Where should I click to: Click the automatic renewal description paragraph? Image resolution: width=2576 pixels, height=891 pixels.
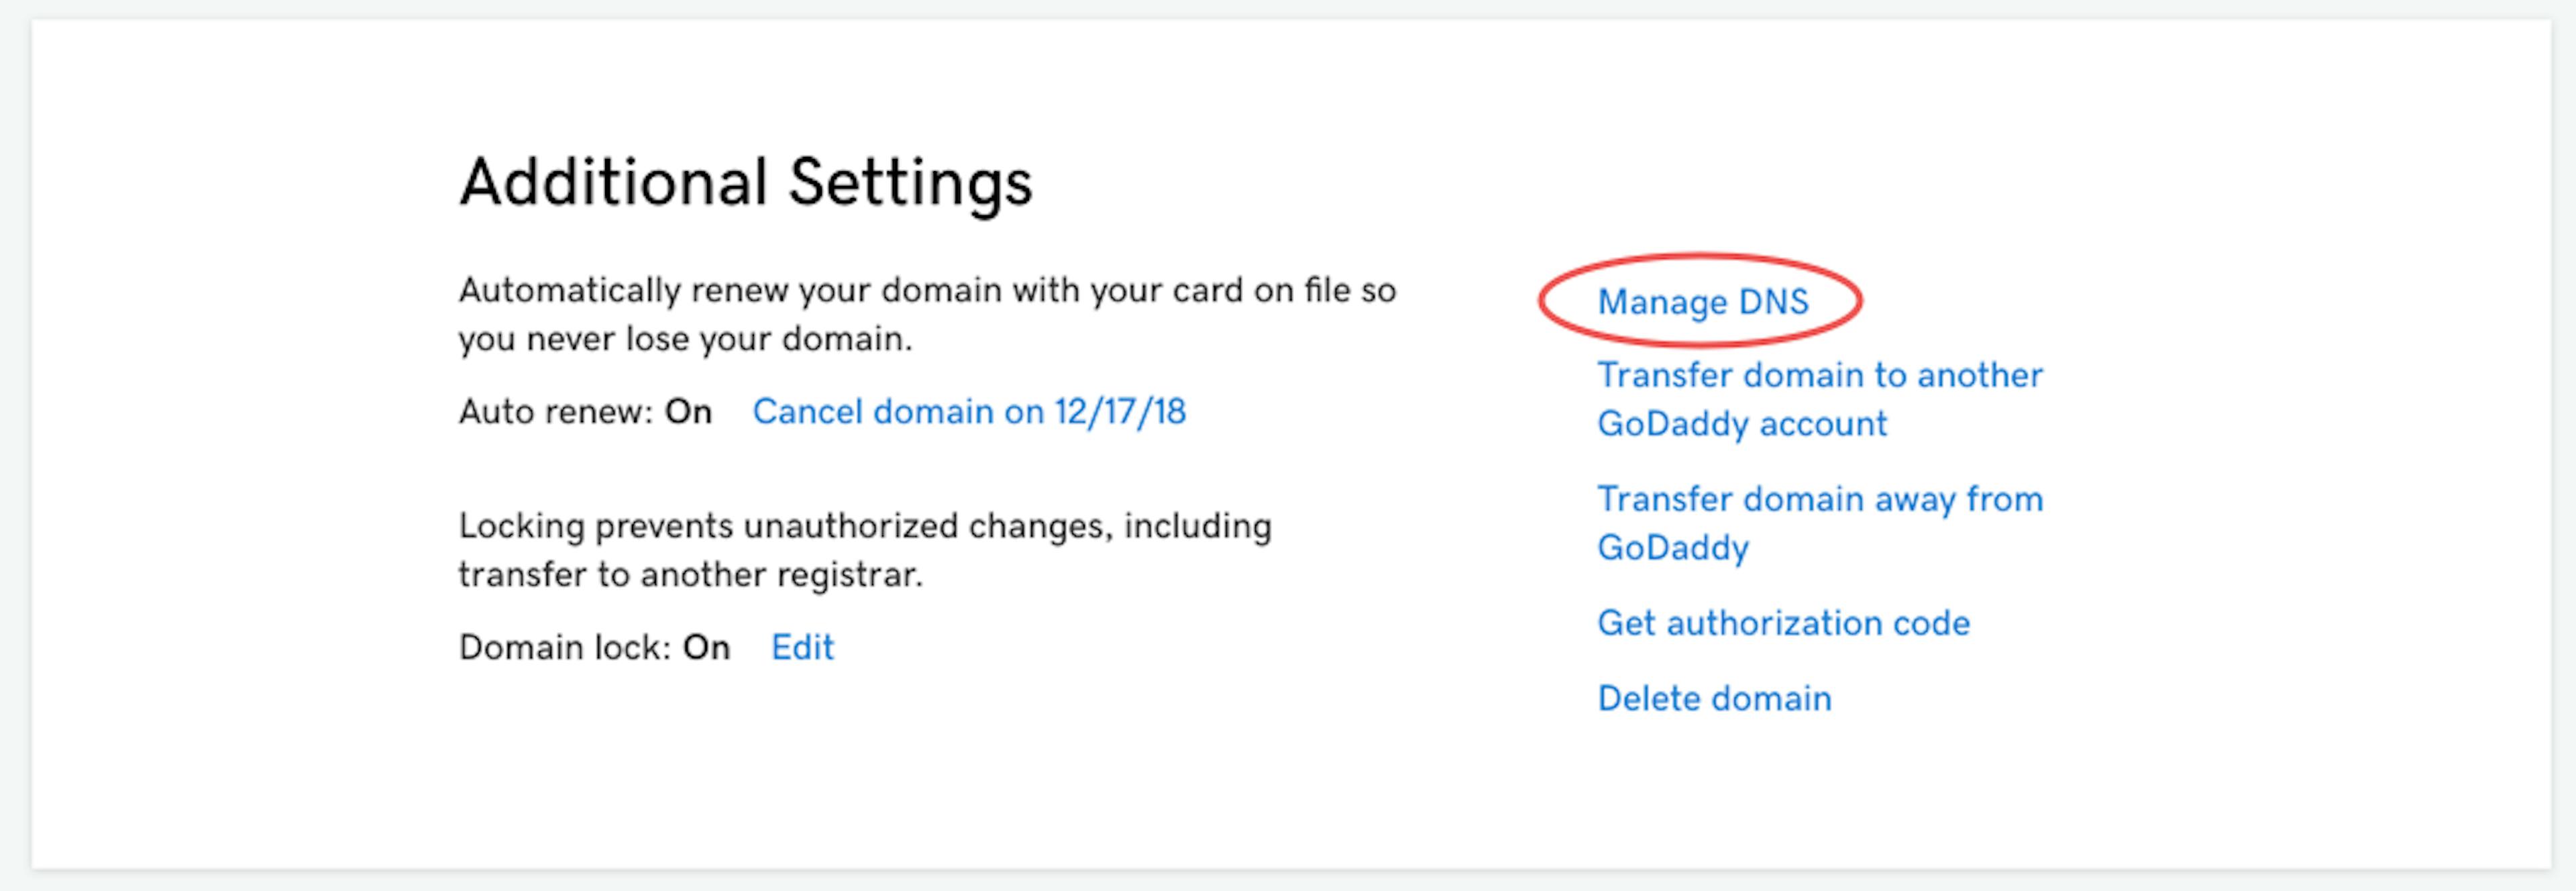tap(926, 291)
